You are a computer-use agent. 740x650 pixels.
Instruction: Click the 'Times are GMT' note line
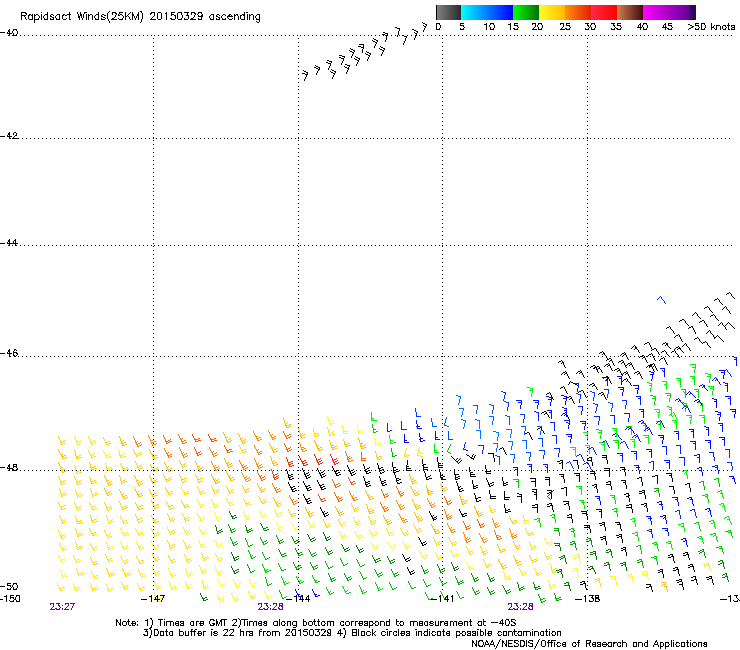[316, 623]
